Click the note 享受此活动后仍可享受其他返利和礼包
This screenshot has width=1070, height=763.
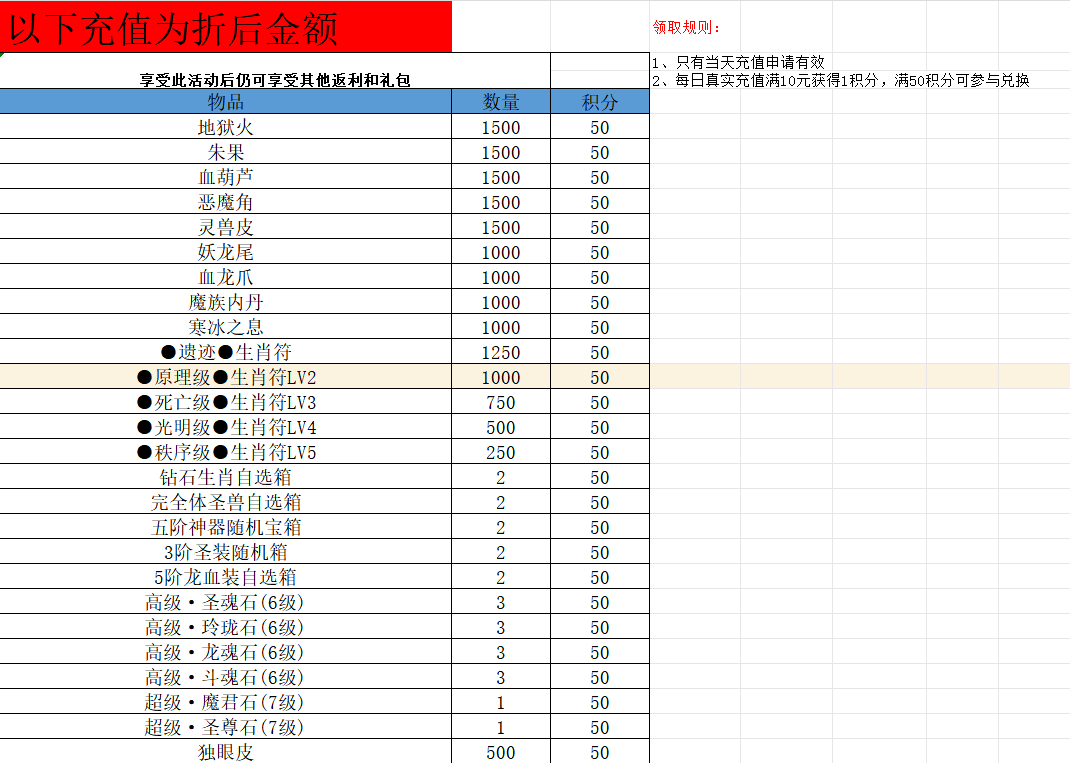(275, 80)
